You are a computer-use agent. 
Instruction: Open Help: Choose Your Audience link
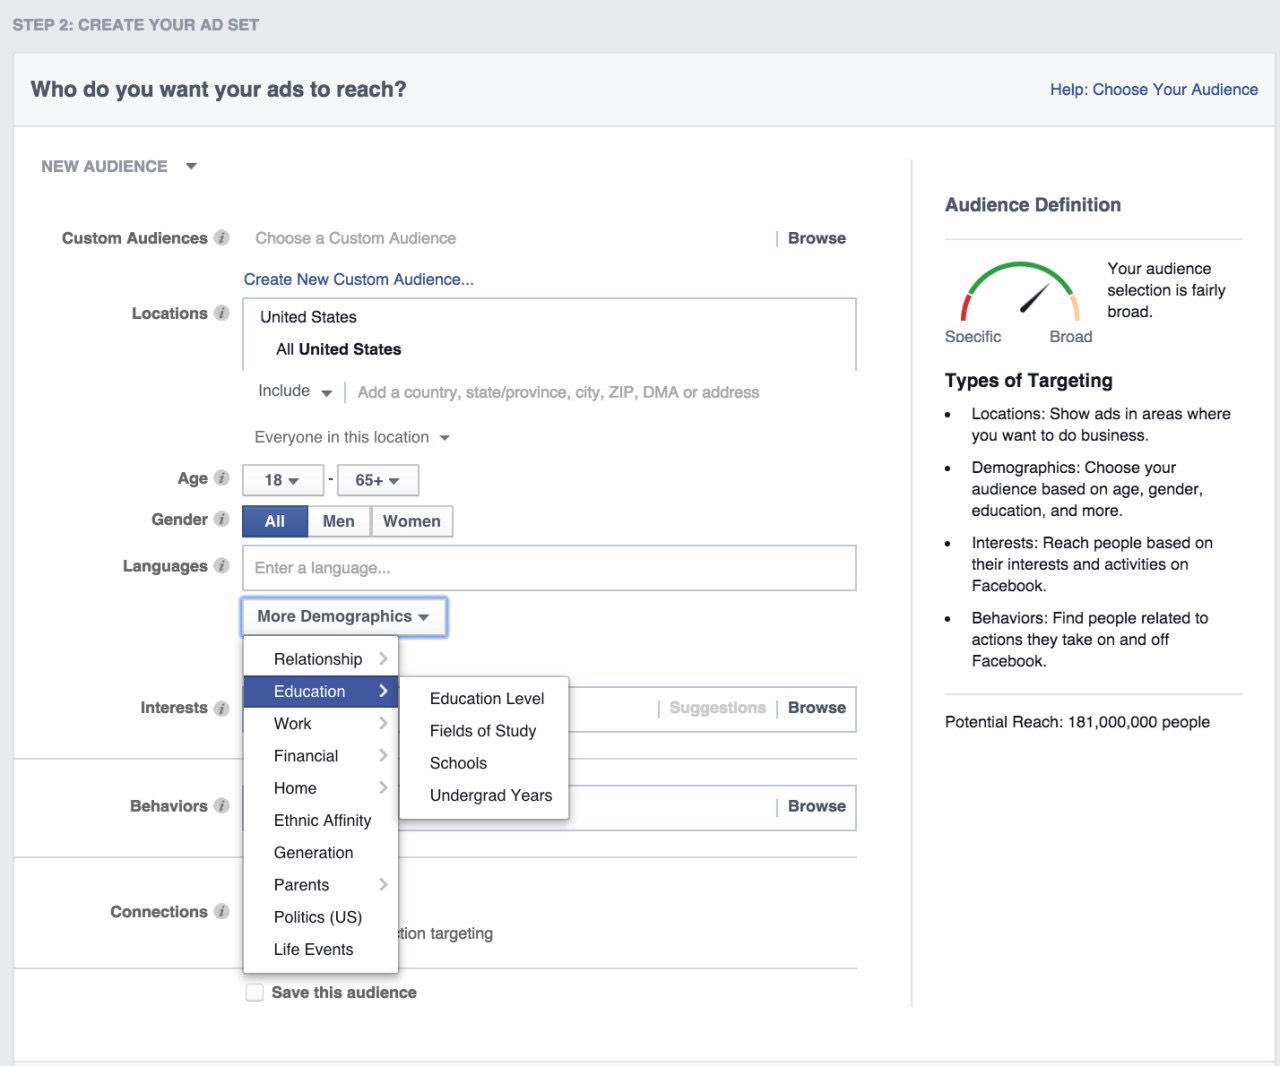pyautogui.click(x=1153, y=89)
